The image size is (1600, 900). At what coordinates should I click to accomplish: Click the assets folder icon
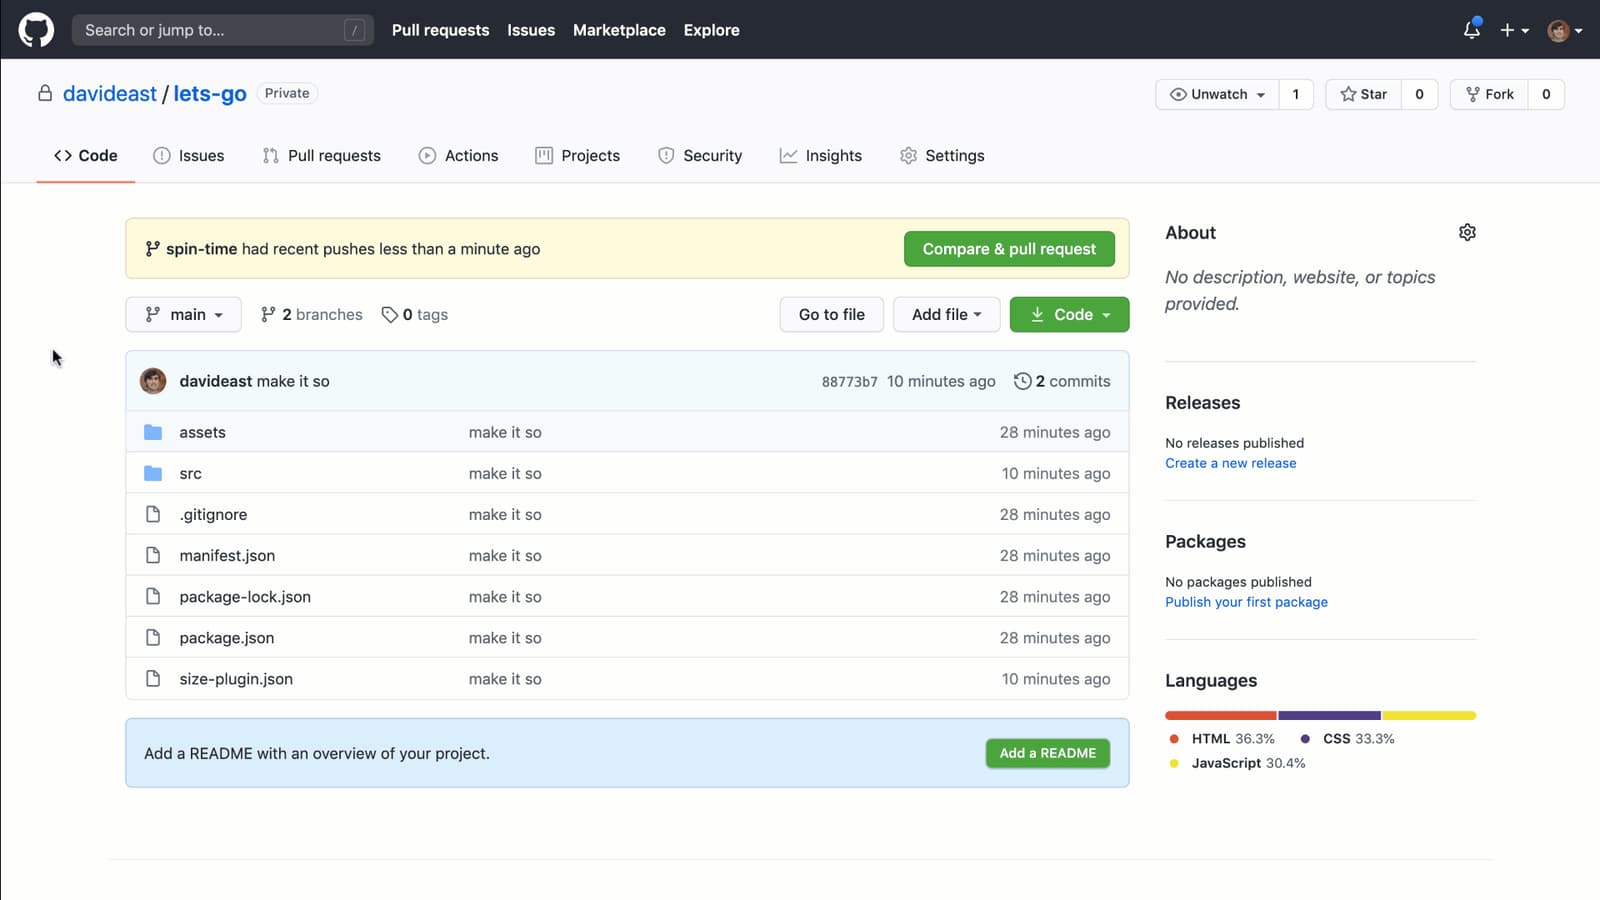coord(153,432)
